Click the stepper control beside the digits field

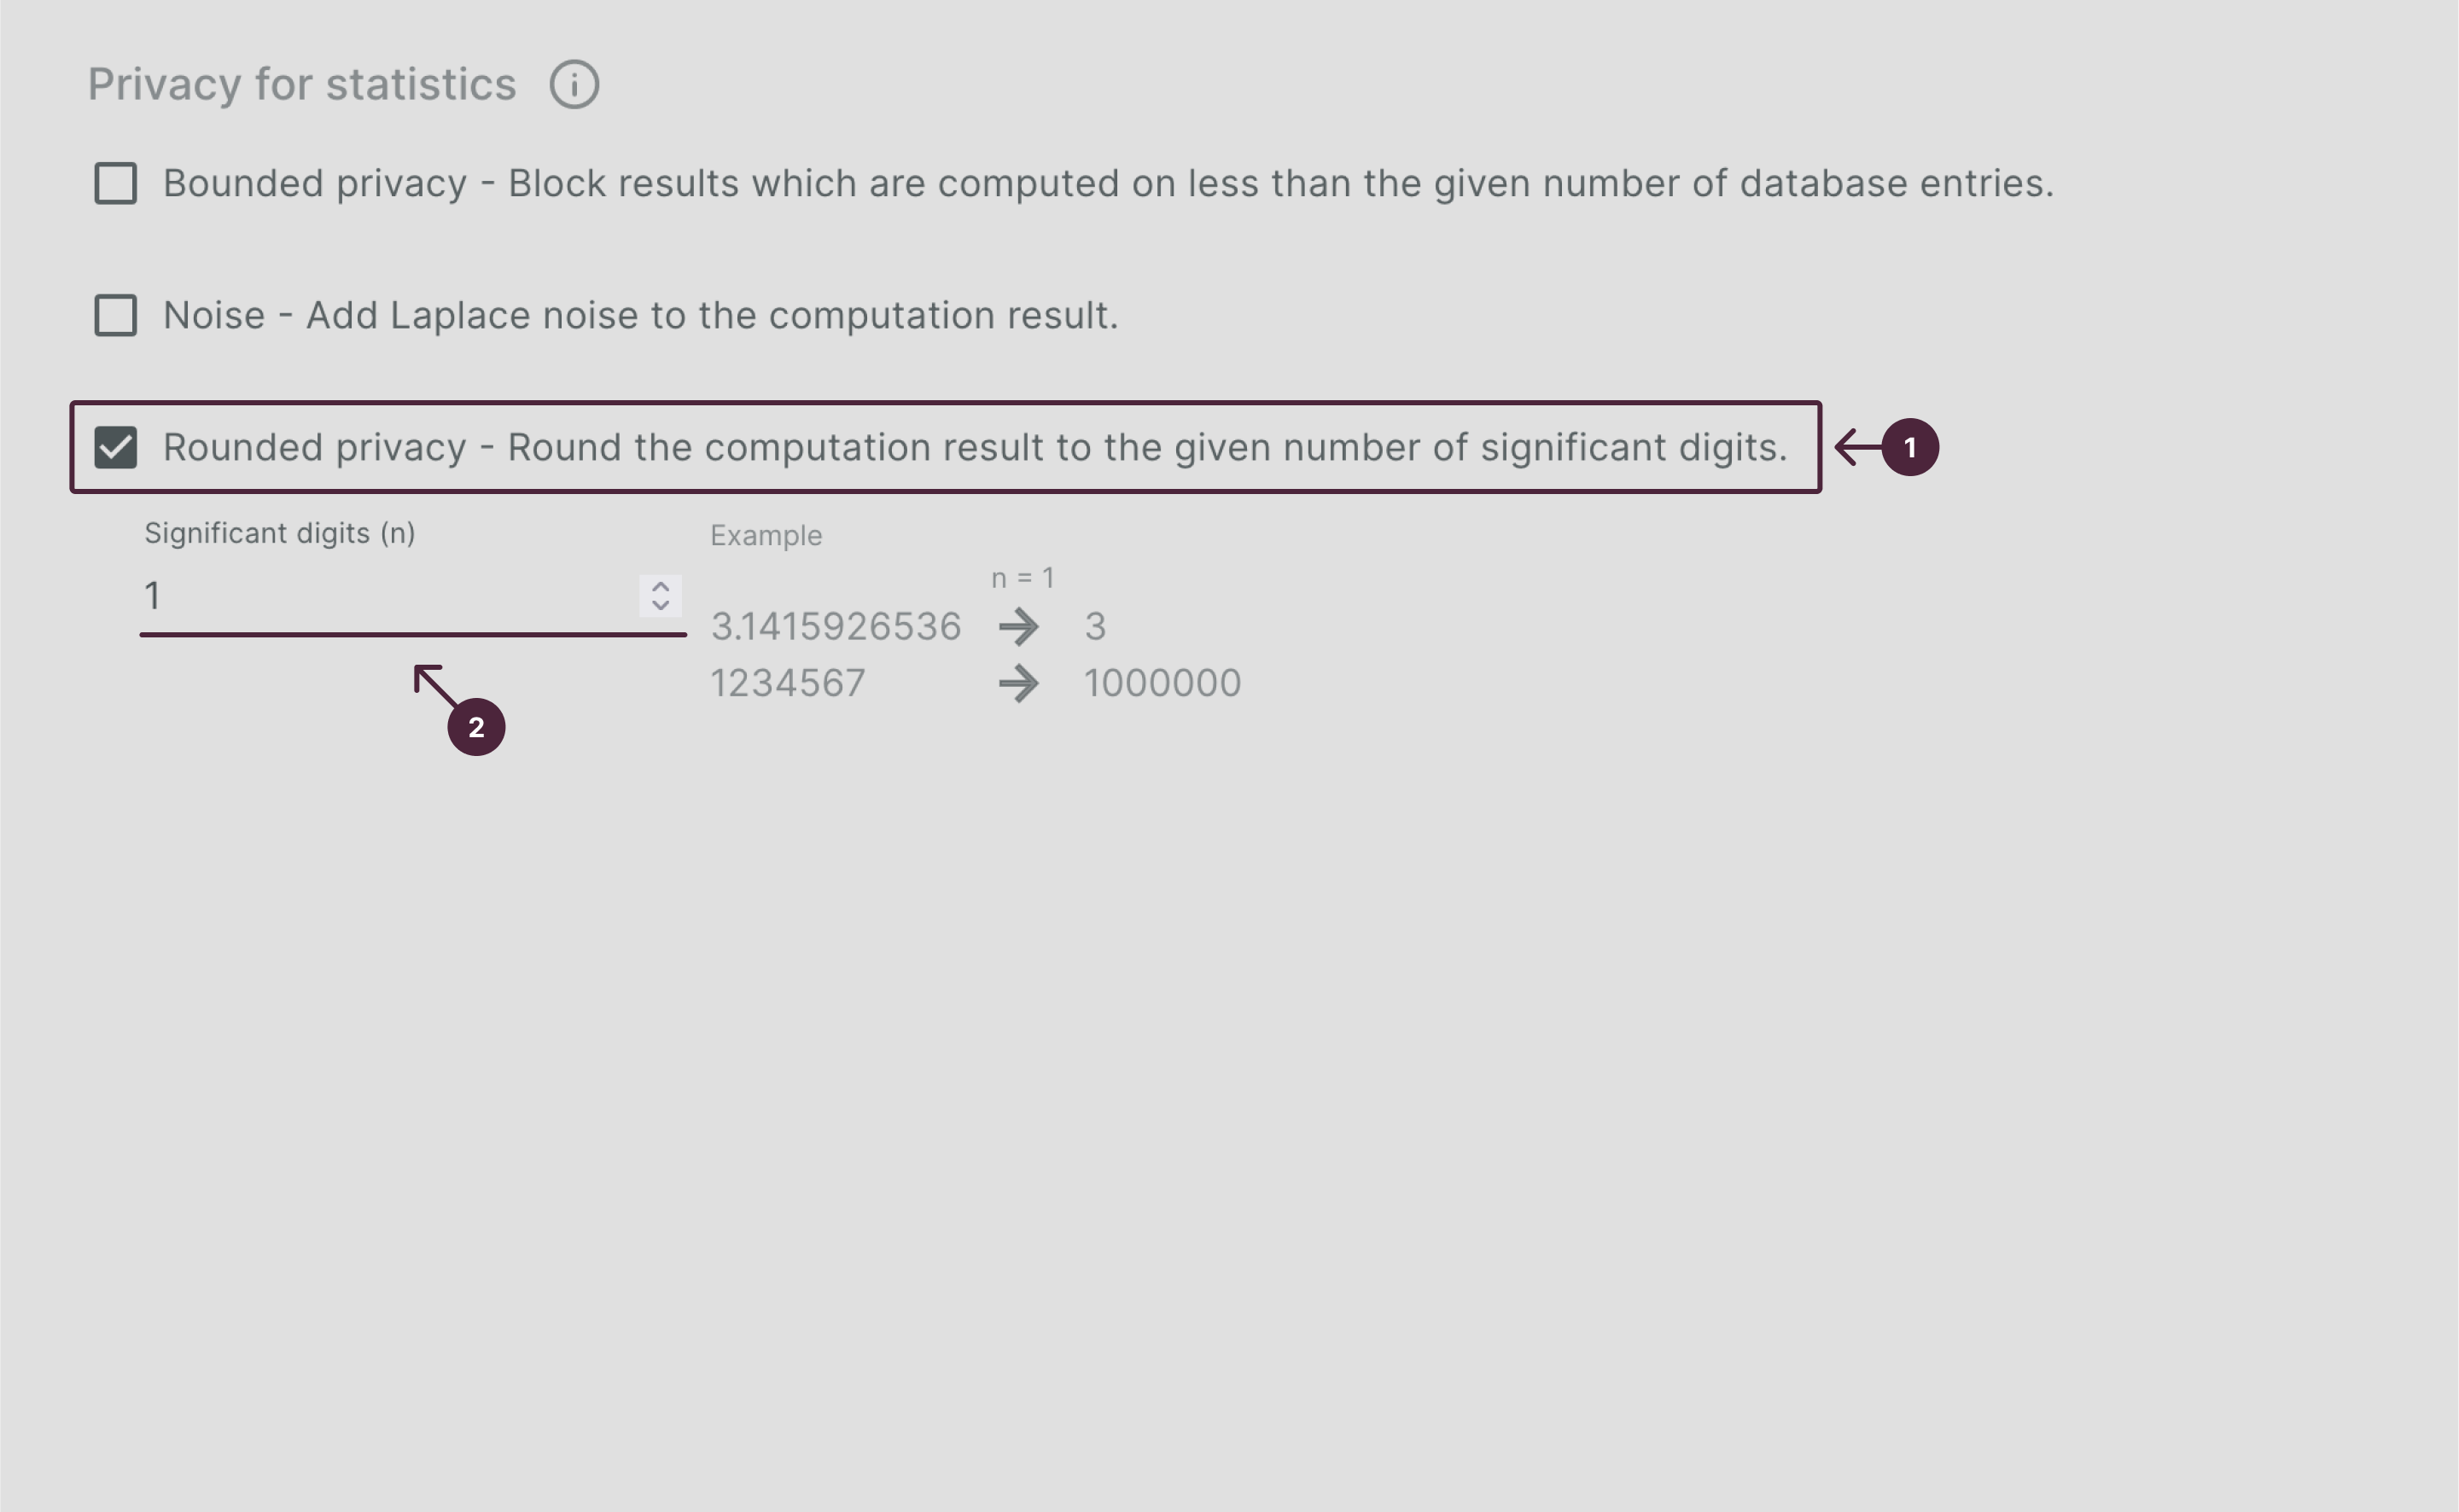tap(660, 595)
